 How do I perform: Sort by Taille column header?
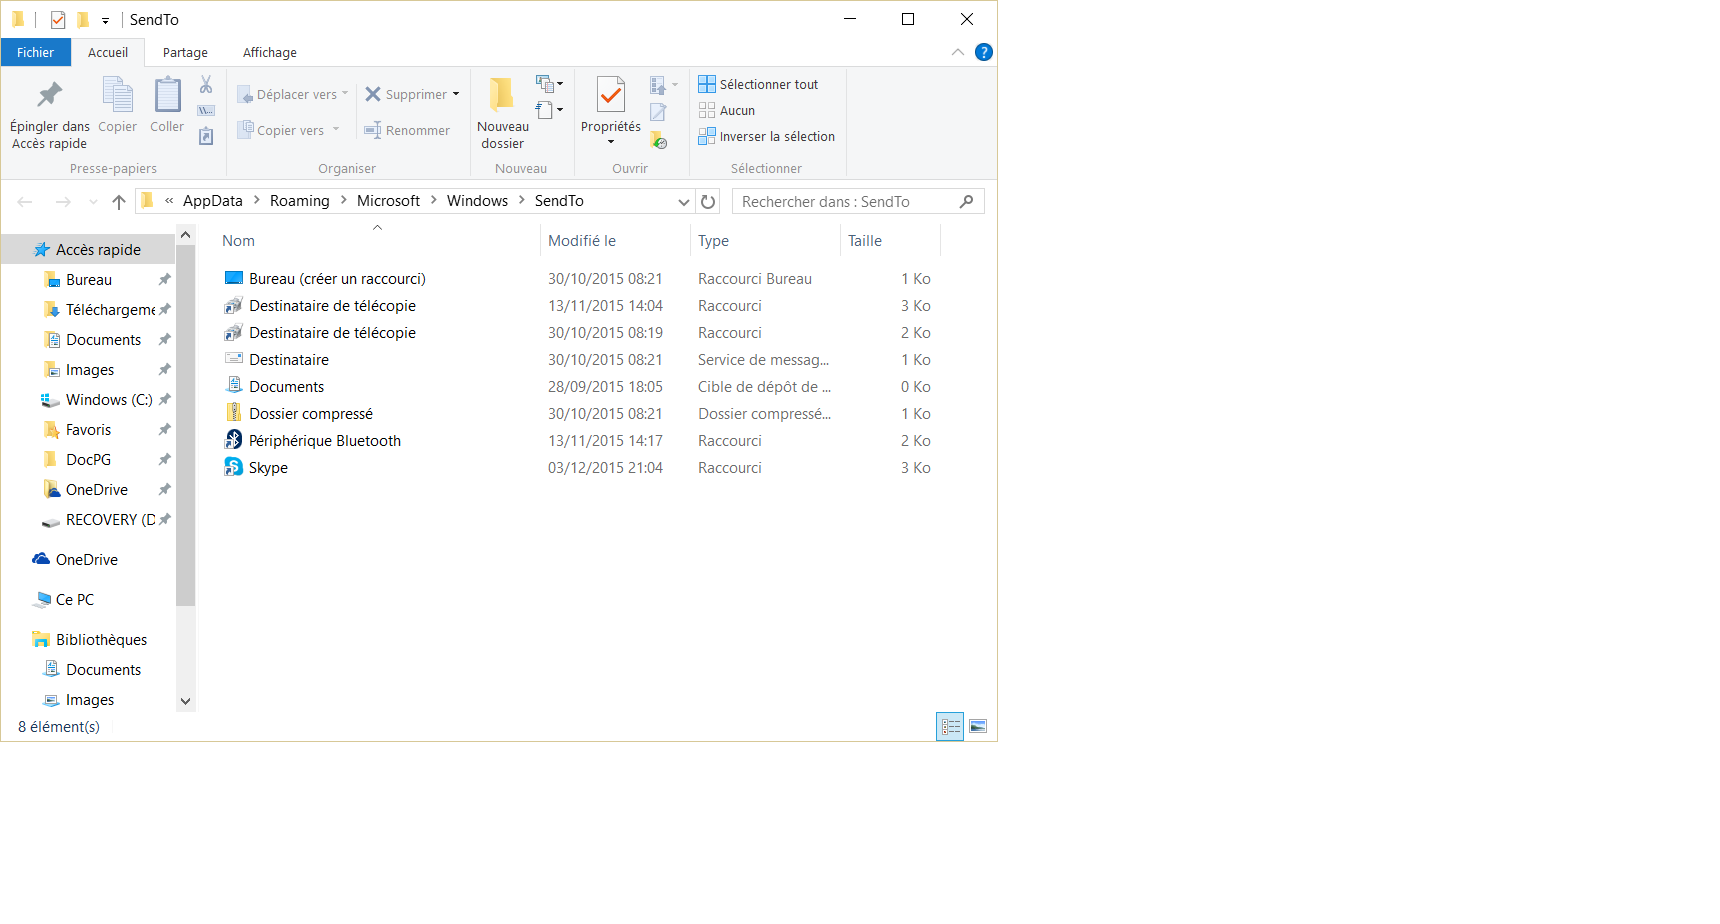click(890, 241)
